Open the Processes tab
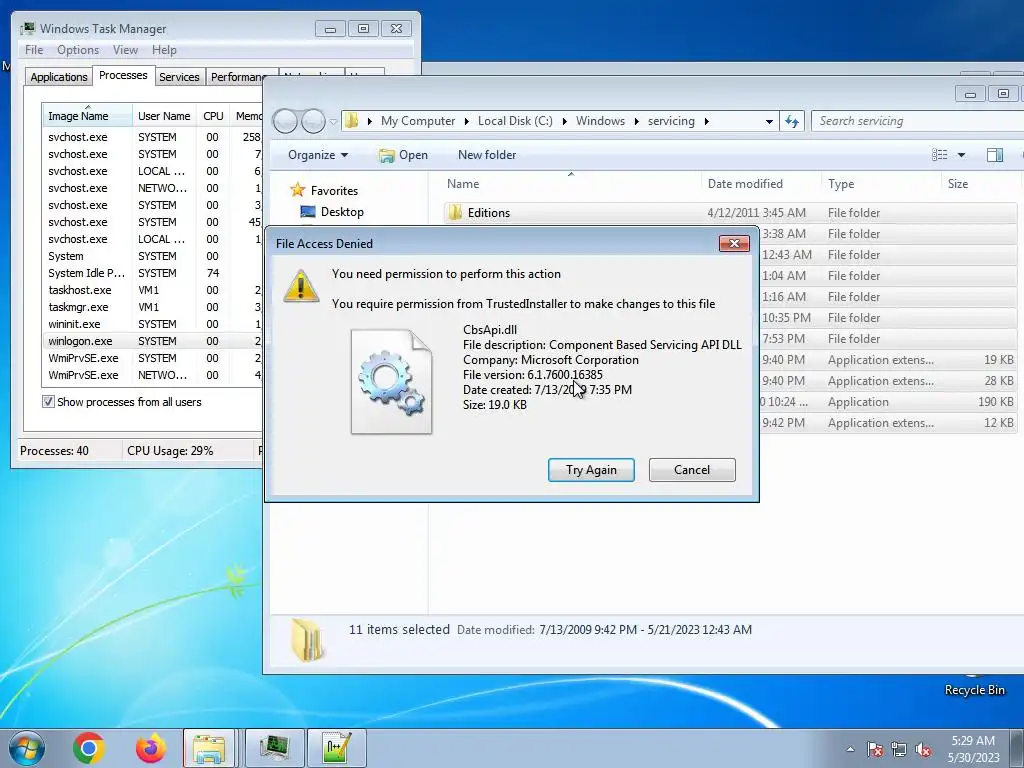 (x=123, y=75)
